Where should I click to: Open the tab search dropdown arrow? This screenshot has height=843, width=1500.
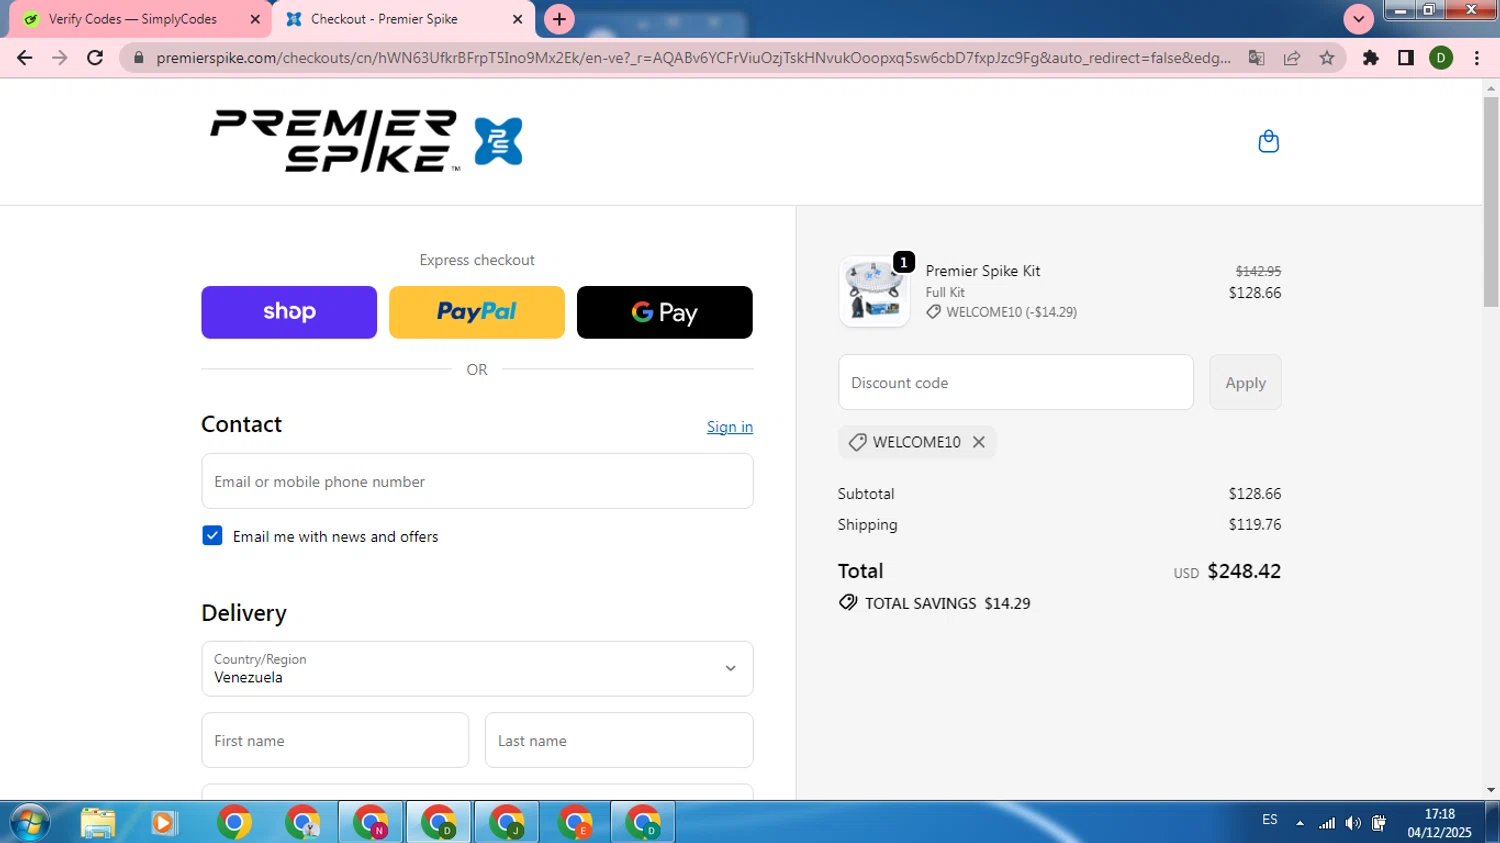pyautogui.click(x=1358, y=19)
